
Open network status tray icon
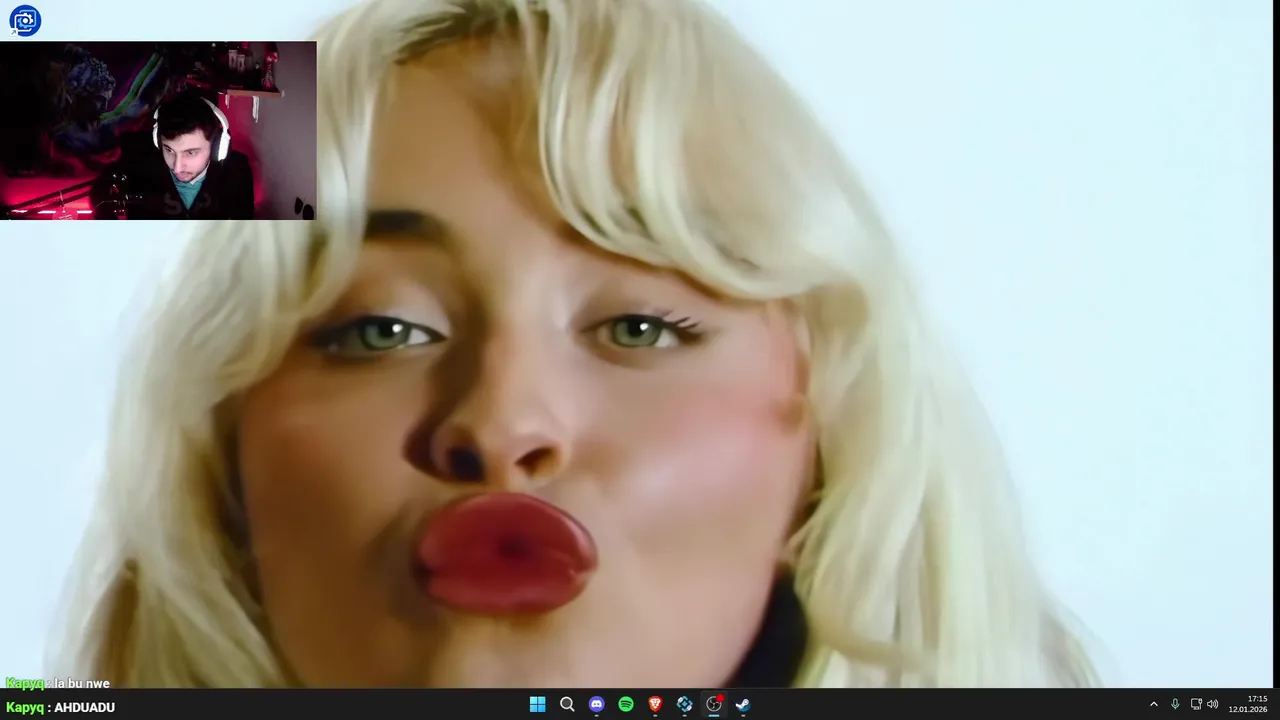pyautogui.click(x=1196, y=704)
